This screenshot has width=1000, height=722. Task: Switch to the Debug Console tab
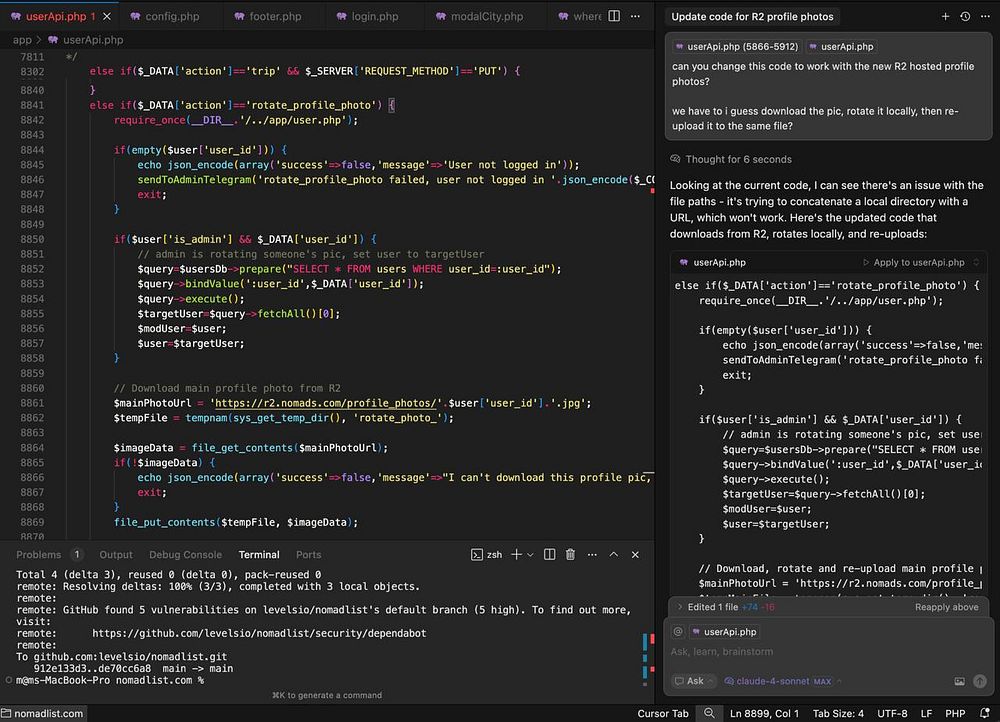pos(185,554)
